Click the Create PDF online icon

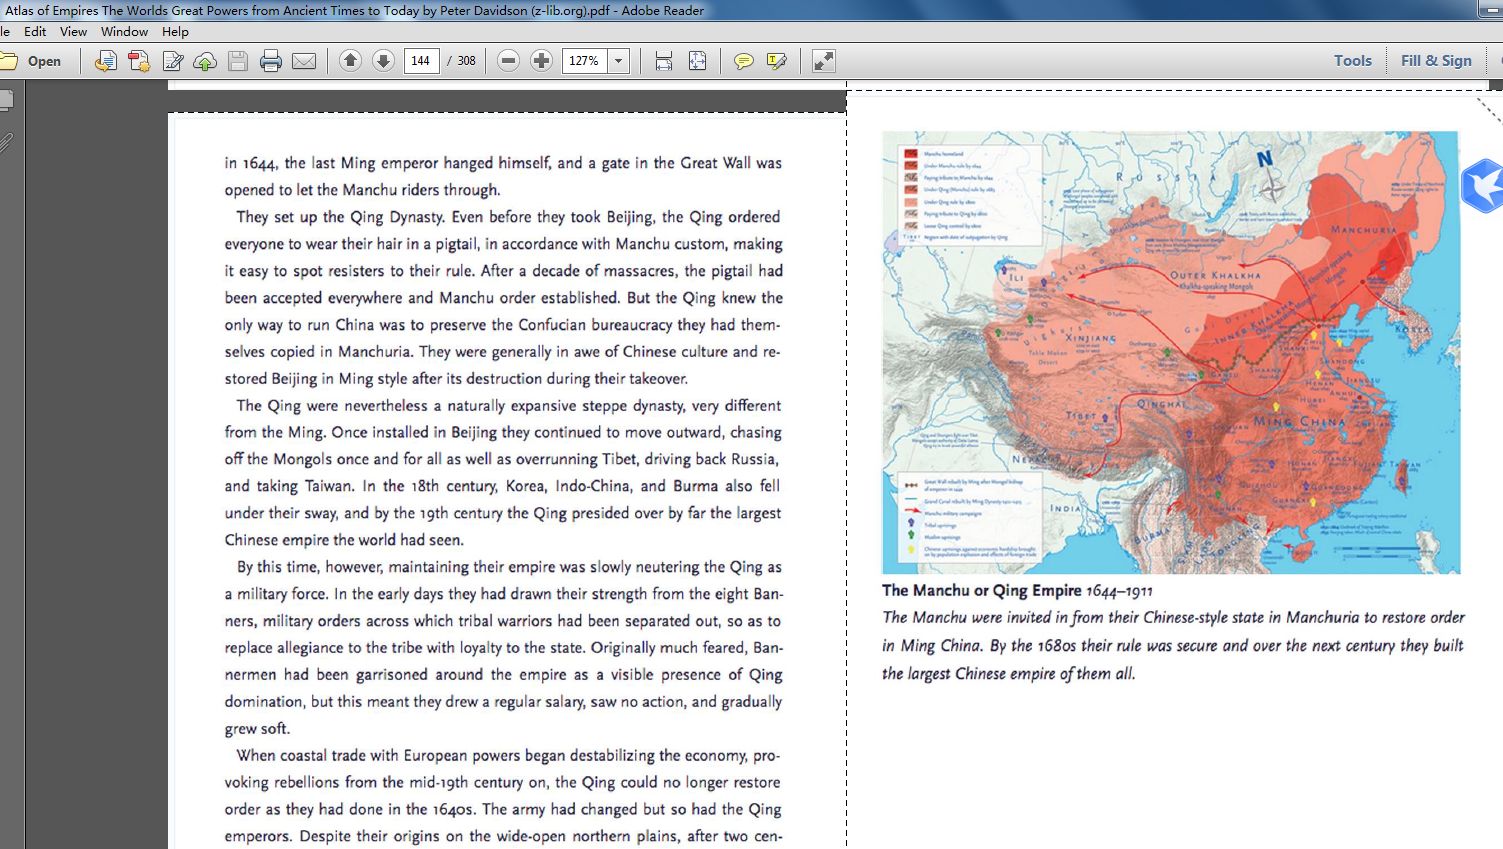click(139, 61)
